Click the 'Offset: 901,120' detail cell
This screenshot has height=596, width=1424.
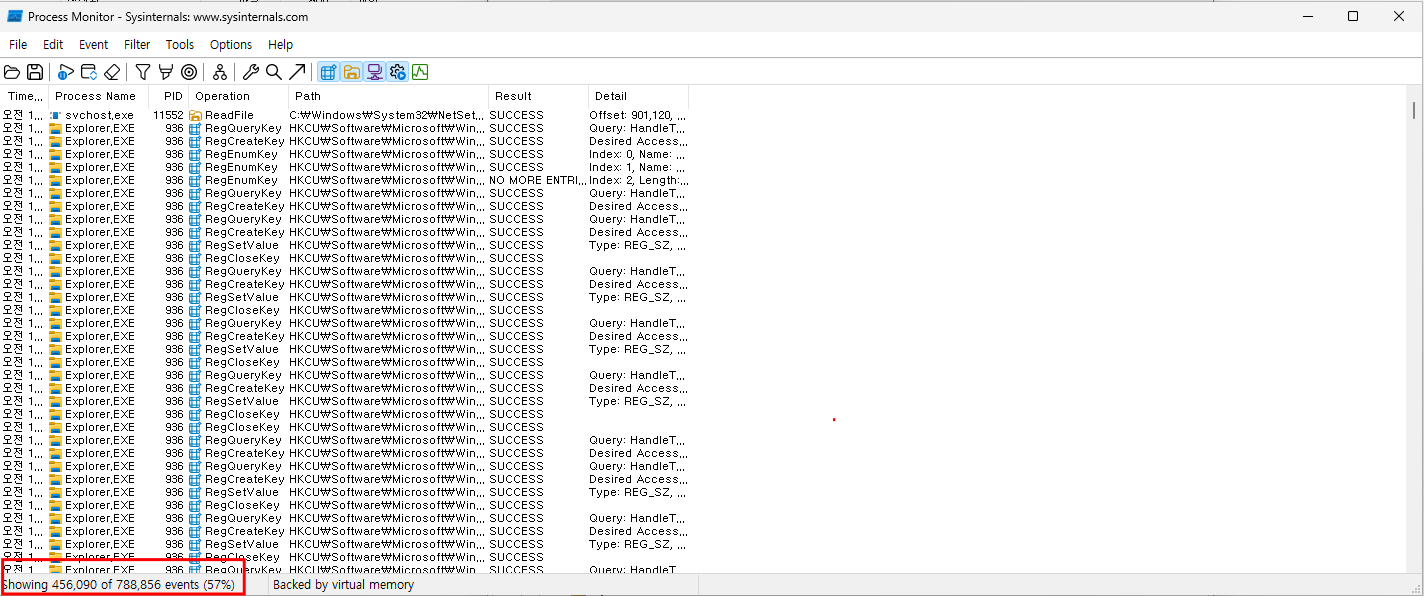click(638, 115)
